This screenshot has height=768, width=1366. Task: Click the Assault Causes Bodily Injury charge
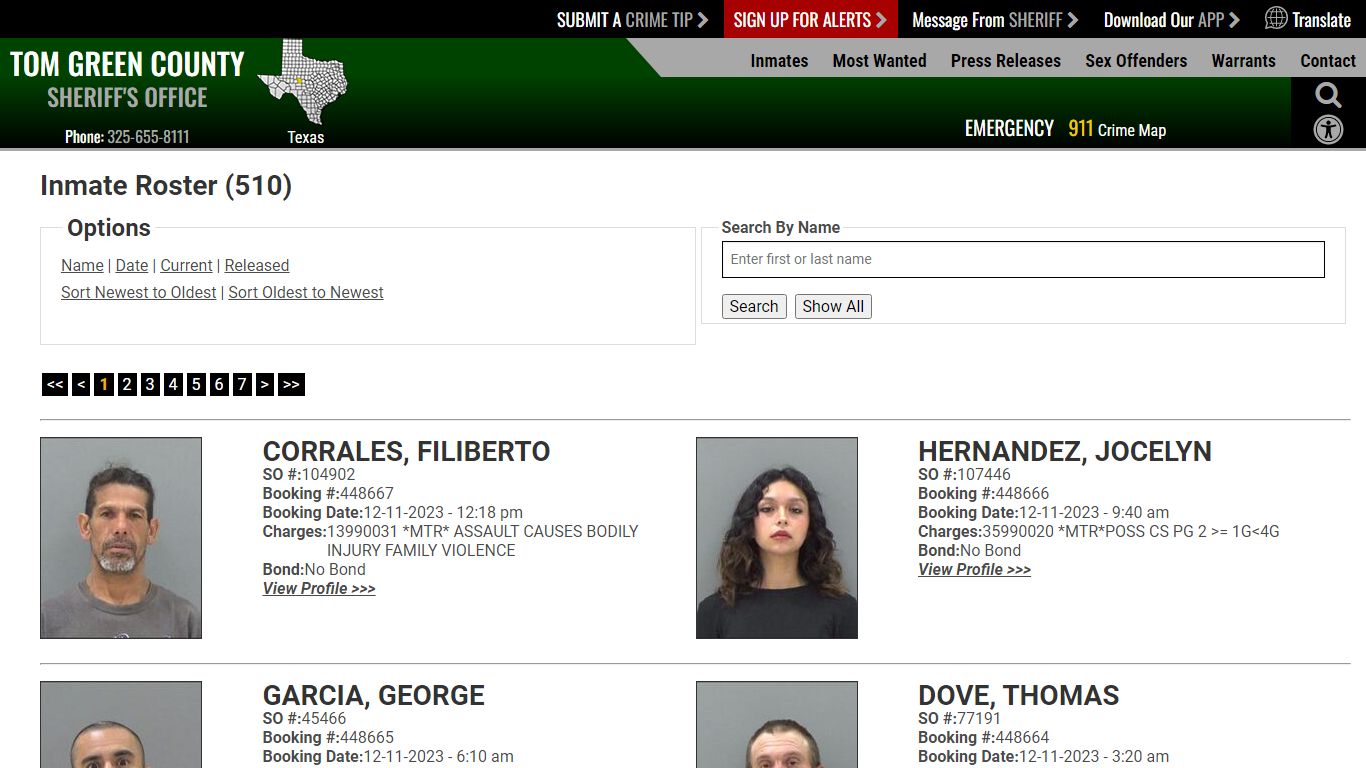click(483, 541)
